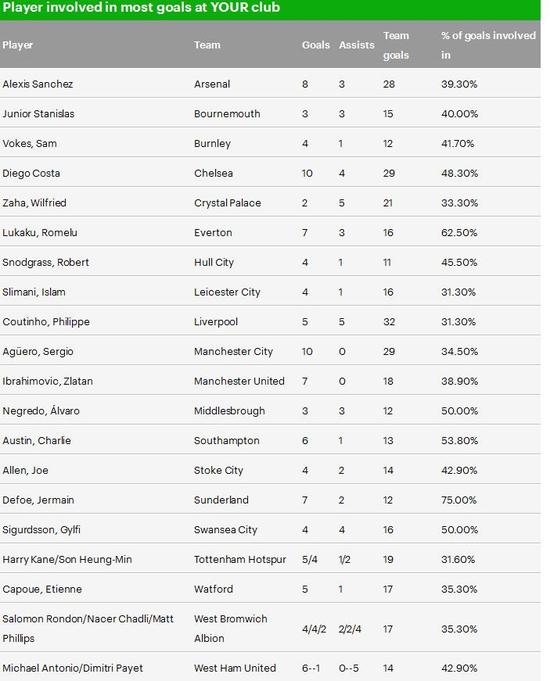Select the Assists column header
Screen dimensions: 550x681
pos(356,45)
